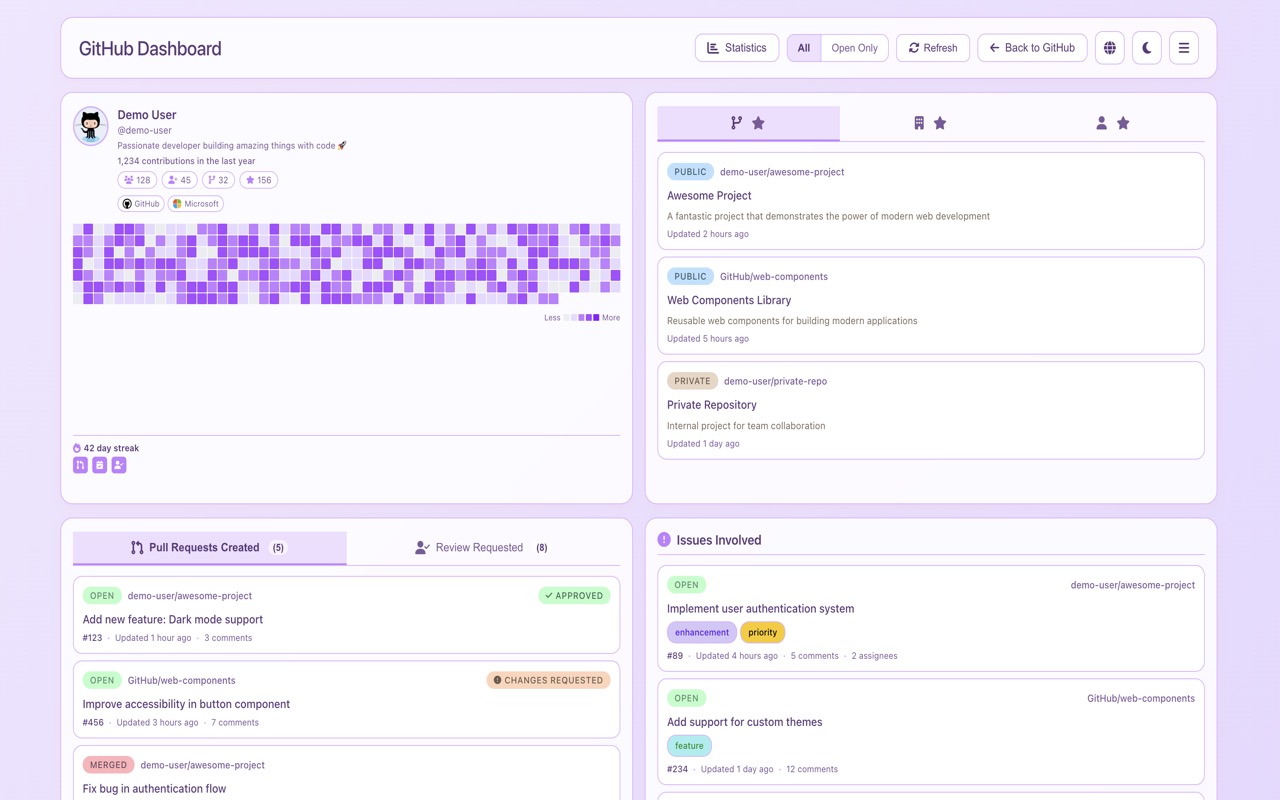Viewport: 1280px width, 800px height.
Task: Select the user-check icon in the profile card
Action: (x=118, y=464)
